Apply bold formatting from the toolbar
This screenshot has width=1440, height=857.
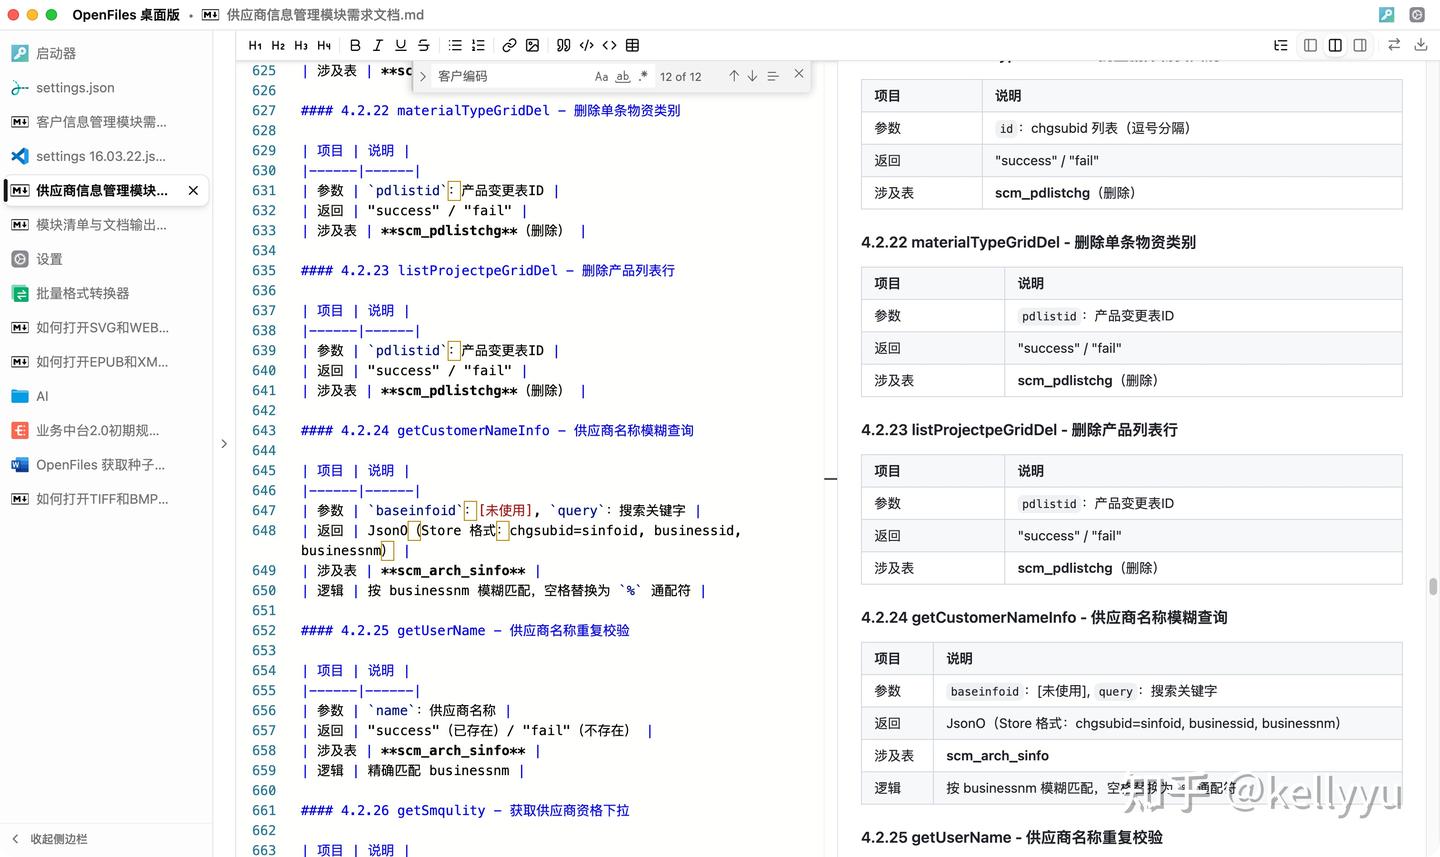pos(355,45)
